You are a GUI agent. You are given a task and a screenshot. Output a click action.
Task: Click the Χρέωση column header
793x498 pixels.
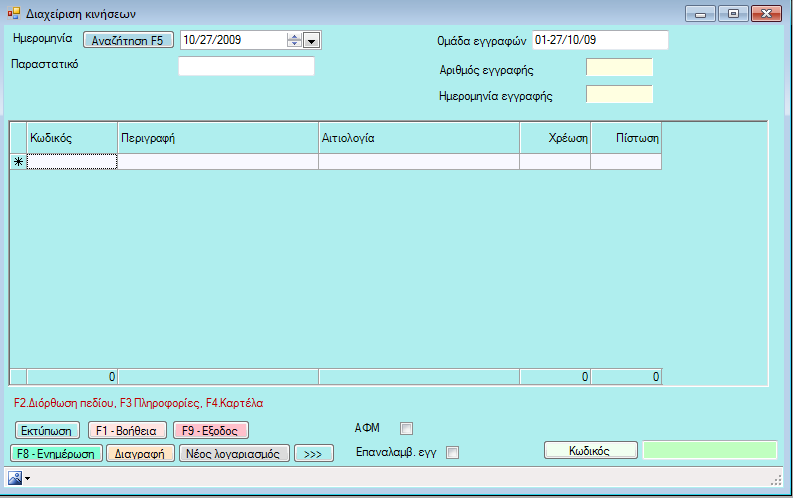click(555, 138)
